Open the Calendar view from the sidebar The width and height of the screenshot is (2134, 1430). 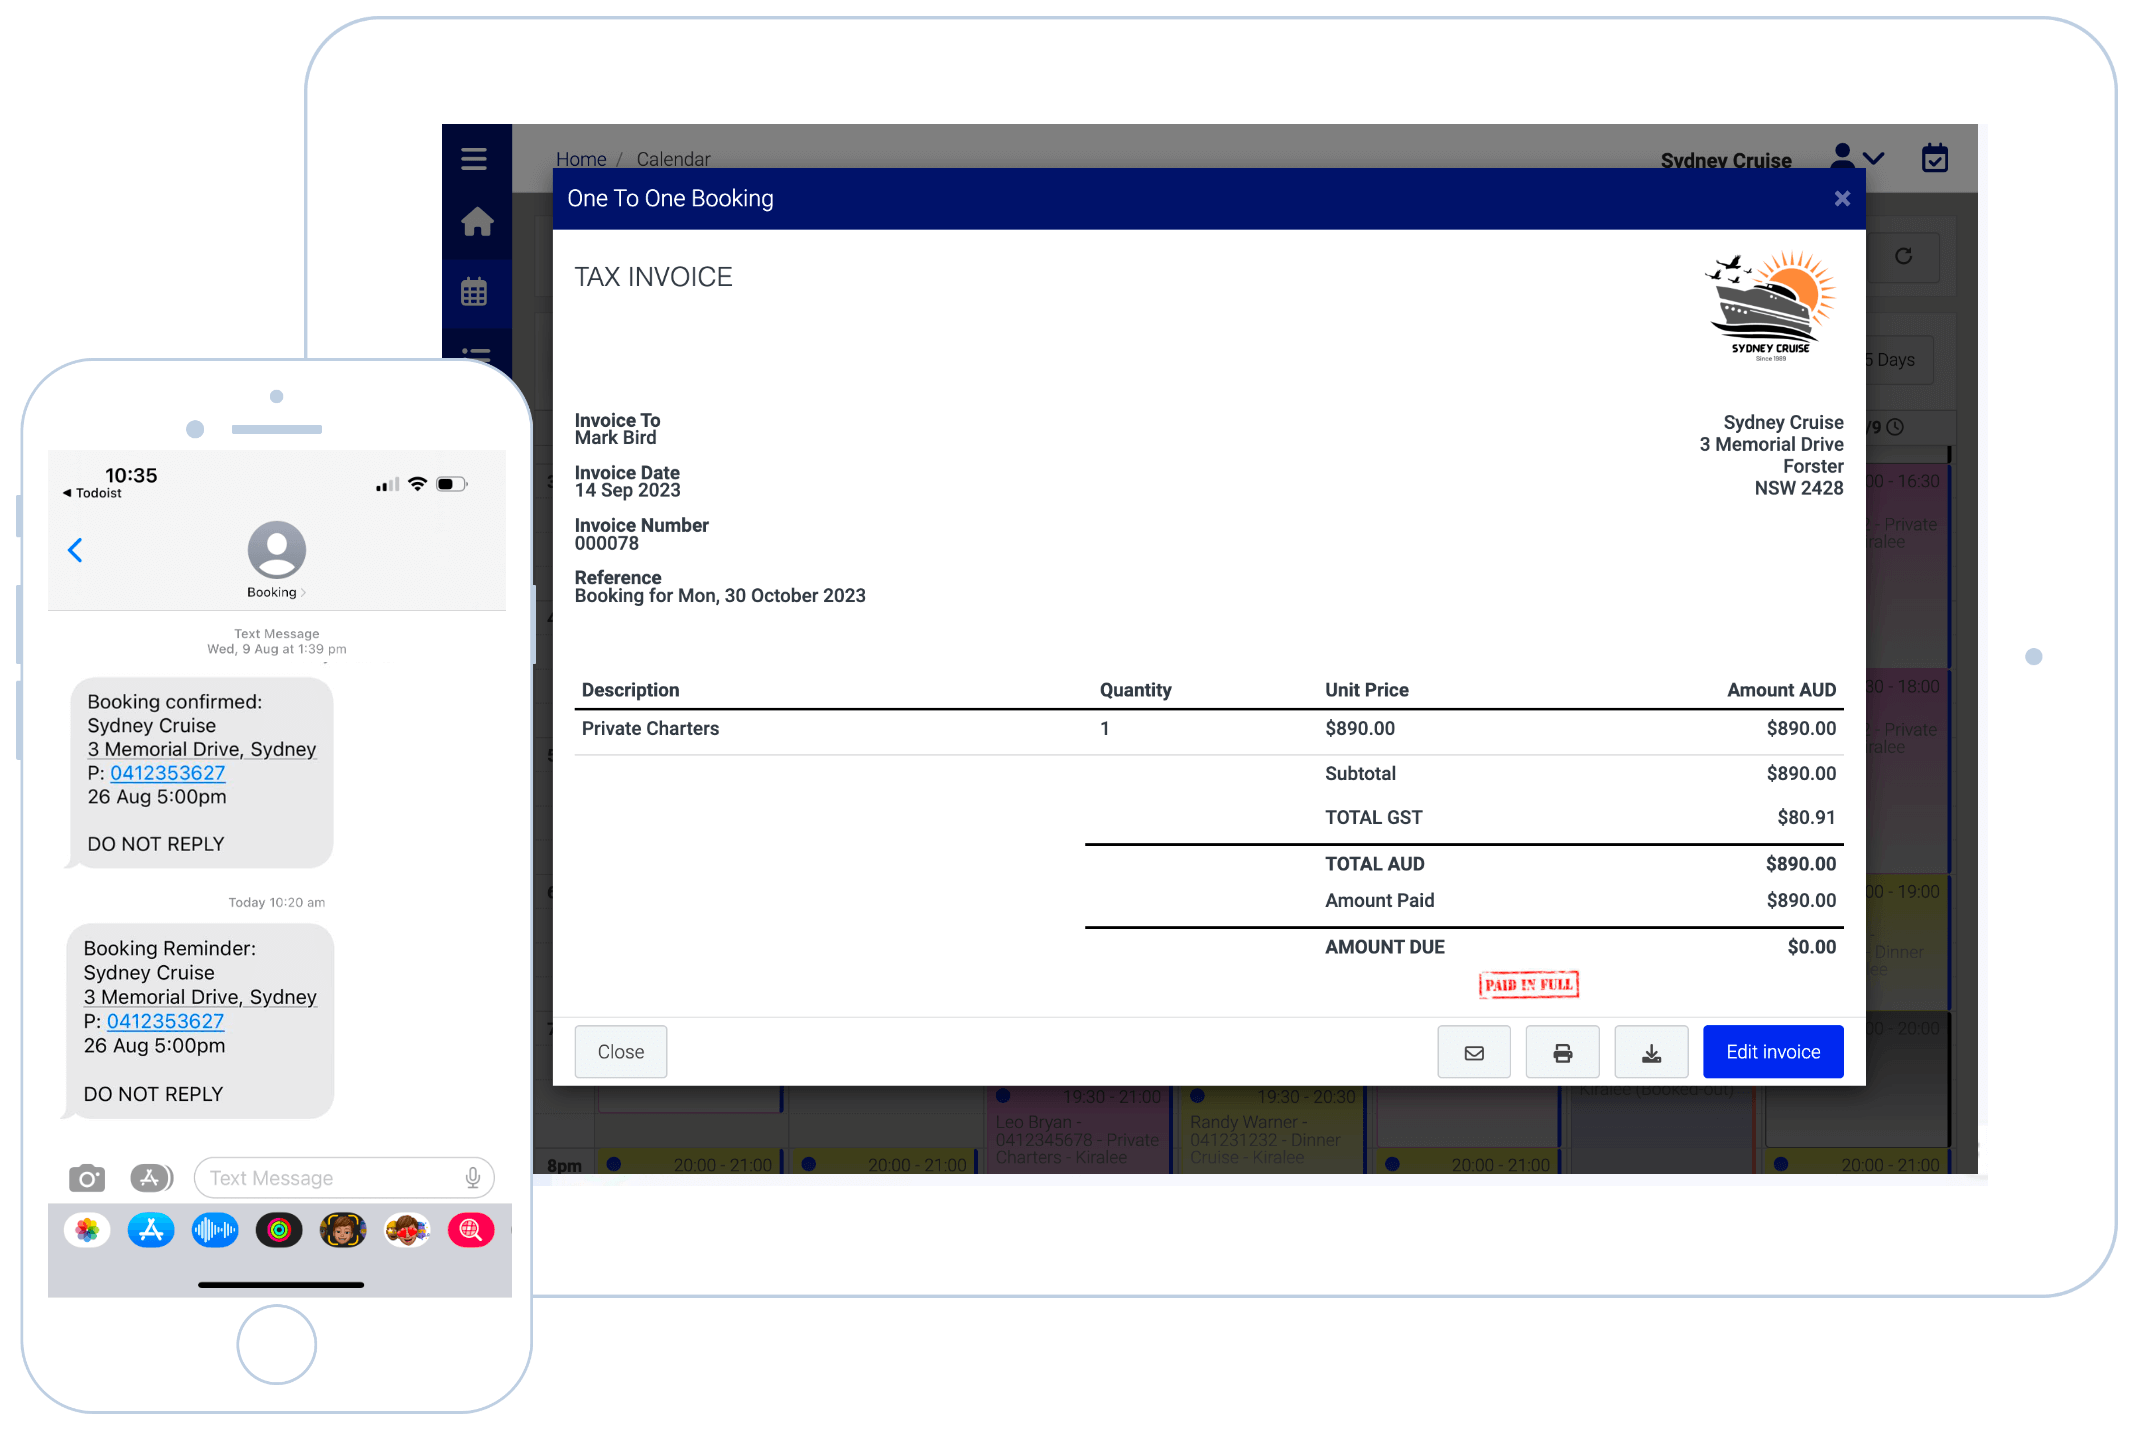coord(477,291)
